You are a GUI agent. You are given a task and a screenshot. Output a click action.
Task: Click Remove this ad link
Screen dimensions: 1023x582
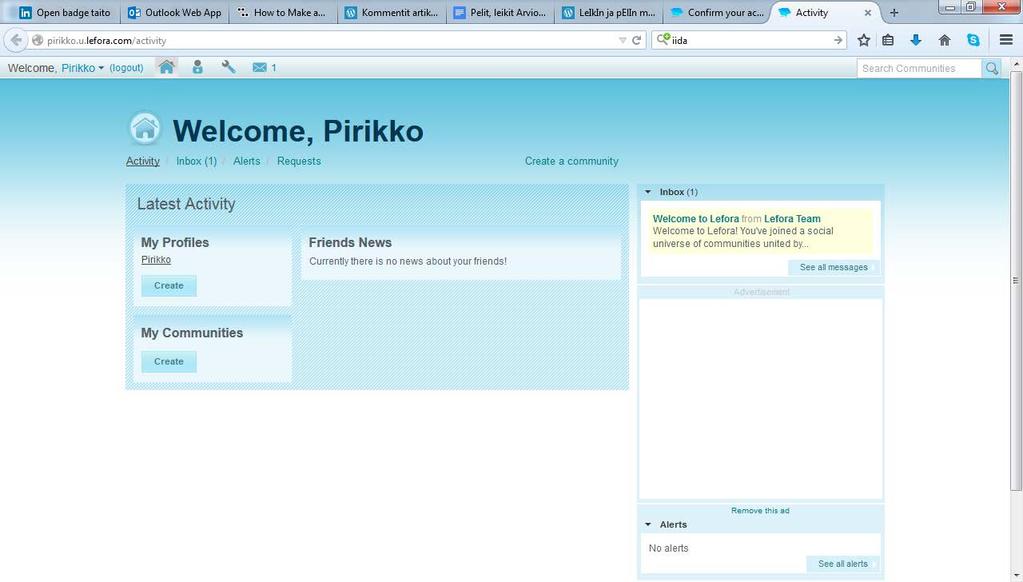pyautogui.click(x=760, y=510)
